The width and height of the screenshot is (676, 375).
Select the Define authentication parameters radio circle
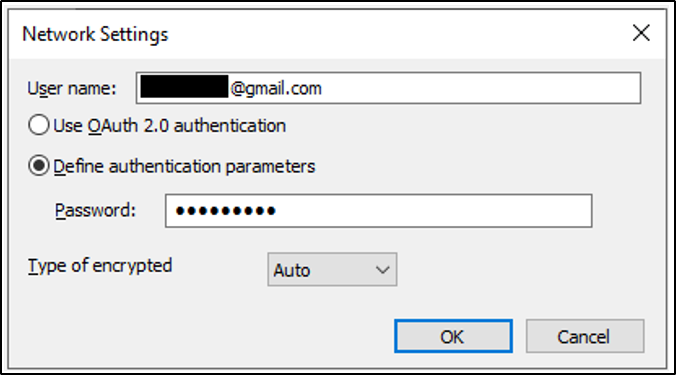point(38,166)
